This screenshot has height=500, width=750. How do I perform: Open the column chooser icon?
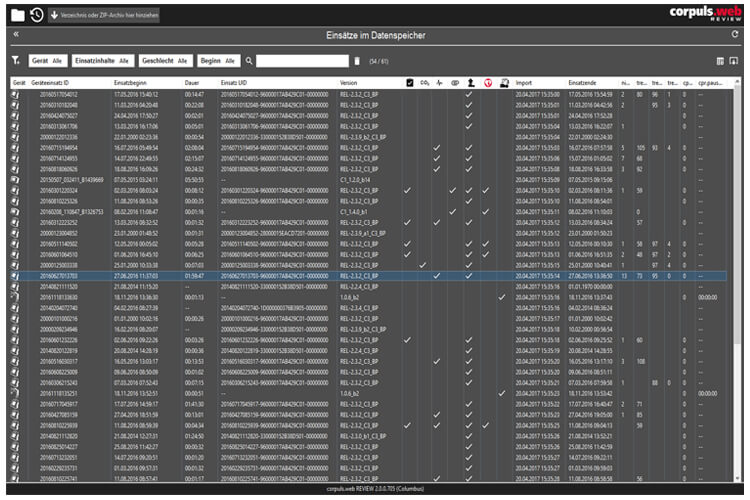720,61
